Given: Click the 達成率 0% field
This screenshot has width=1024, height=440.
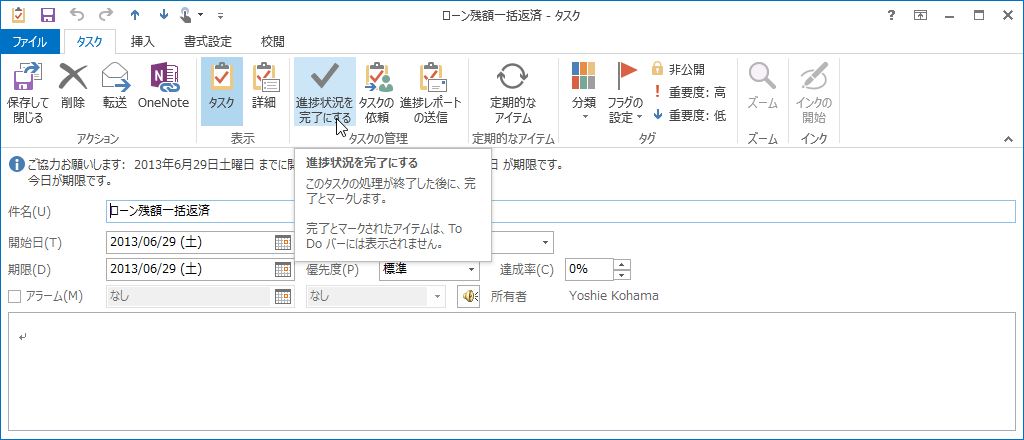Looking at the screenshot, I should point(589,269).
